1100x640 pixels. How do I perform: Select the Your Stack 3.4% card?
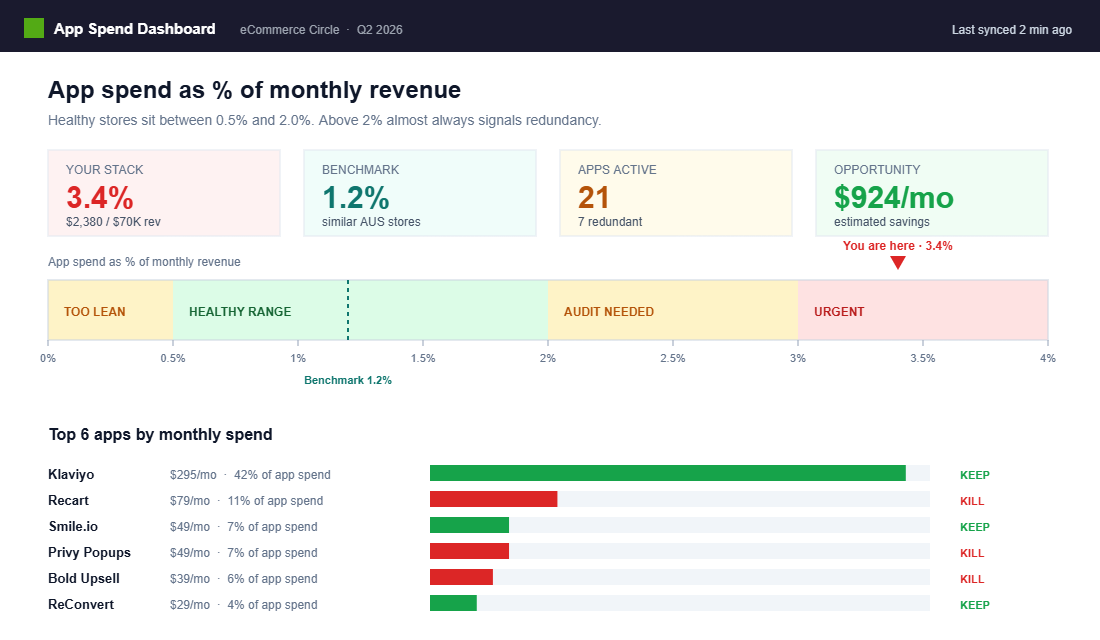coord(164,193)
